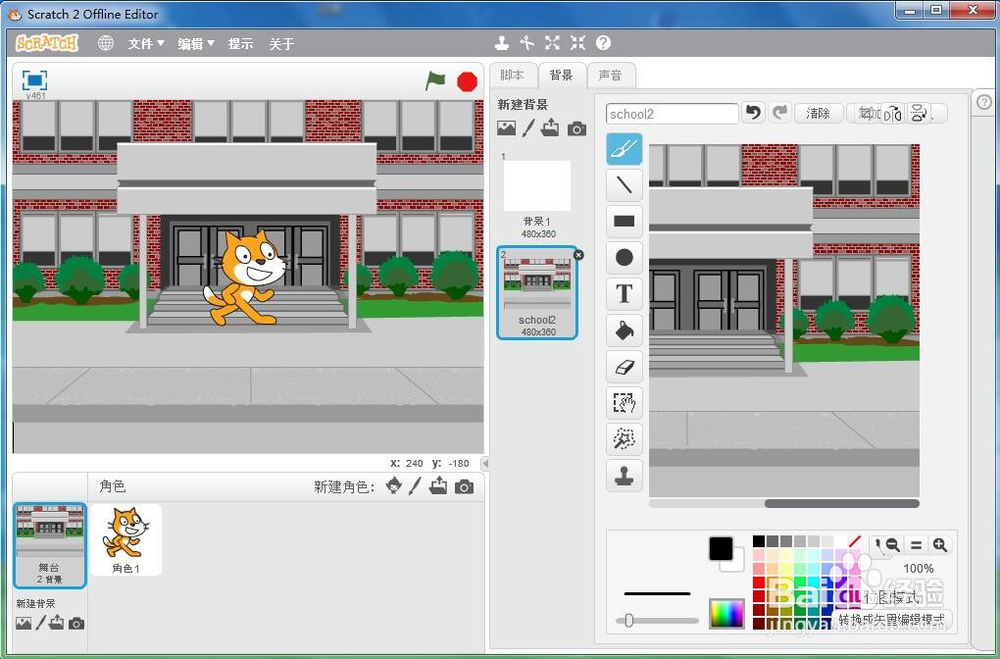
Task: Pick the bright red palette swatch
Action: pos(759,582)
